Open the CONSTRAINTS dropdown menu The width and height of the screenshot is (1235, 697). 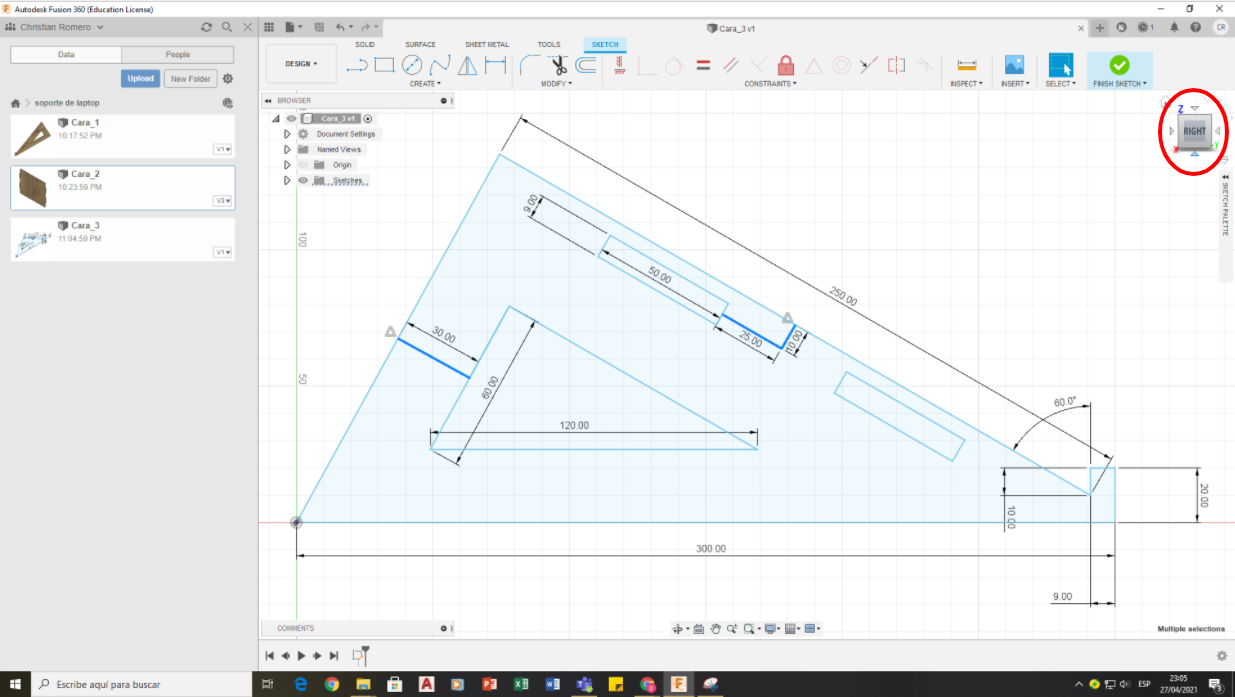click(771, 84)
